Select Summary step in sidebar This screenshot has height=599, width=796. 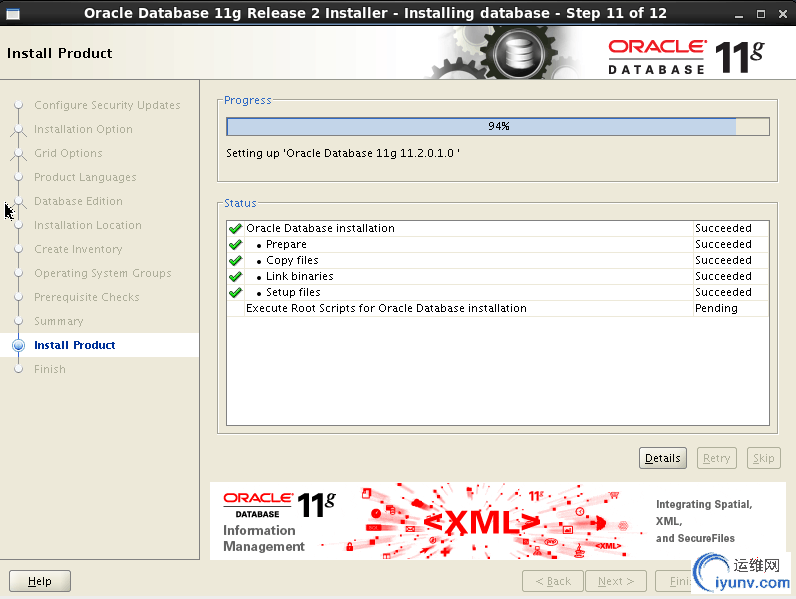[59, 321]
